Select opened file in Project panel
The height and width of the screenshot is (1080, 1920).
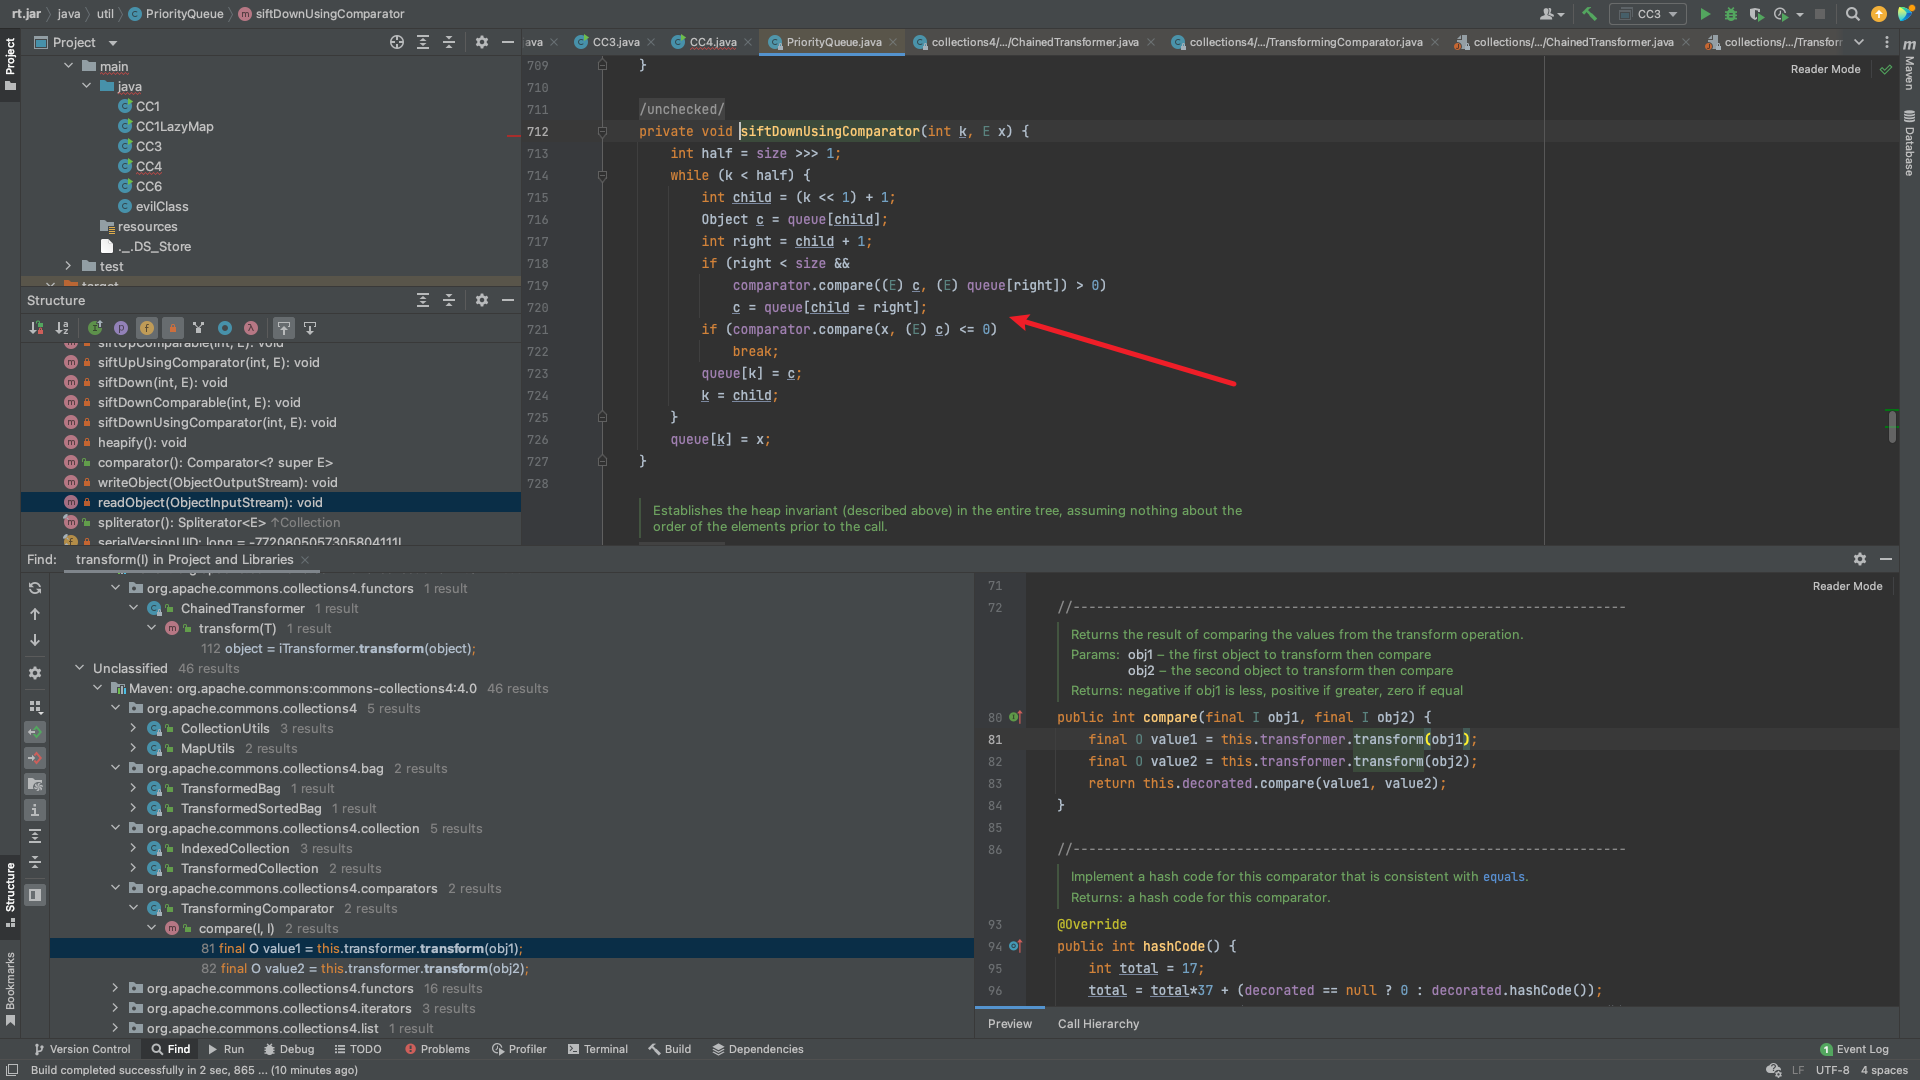(x=397, y=42)
